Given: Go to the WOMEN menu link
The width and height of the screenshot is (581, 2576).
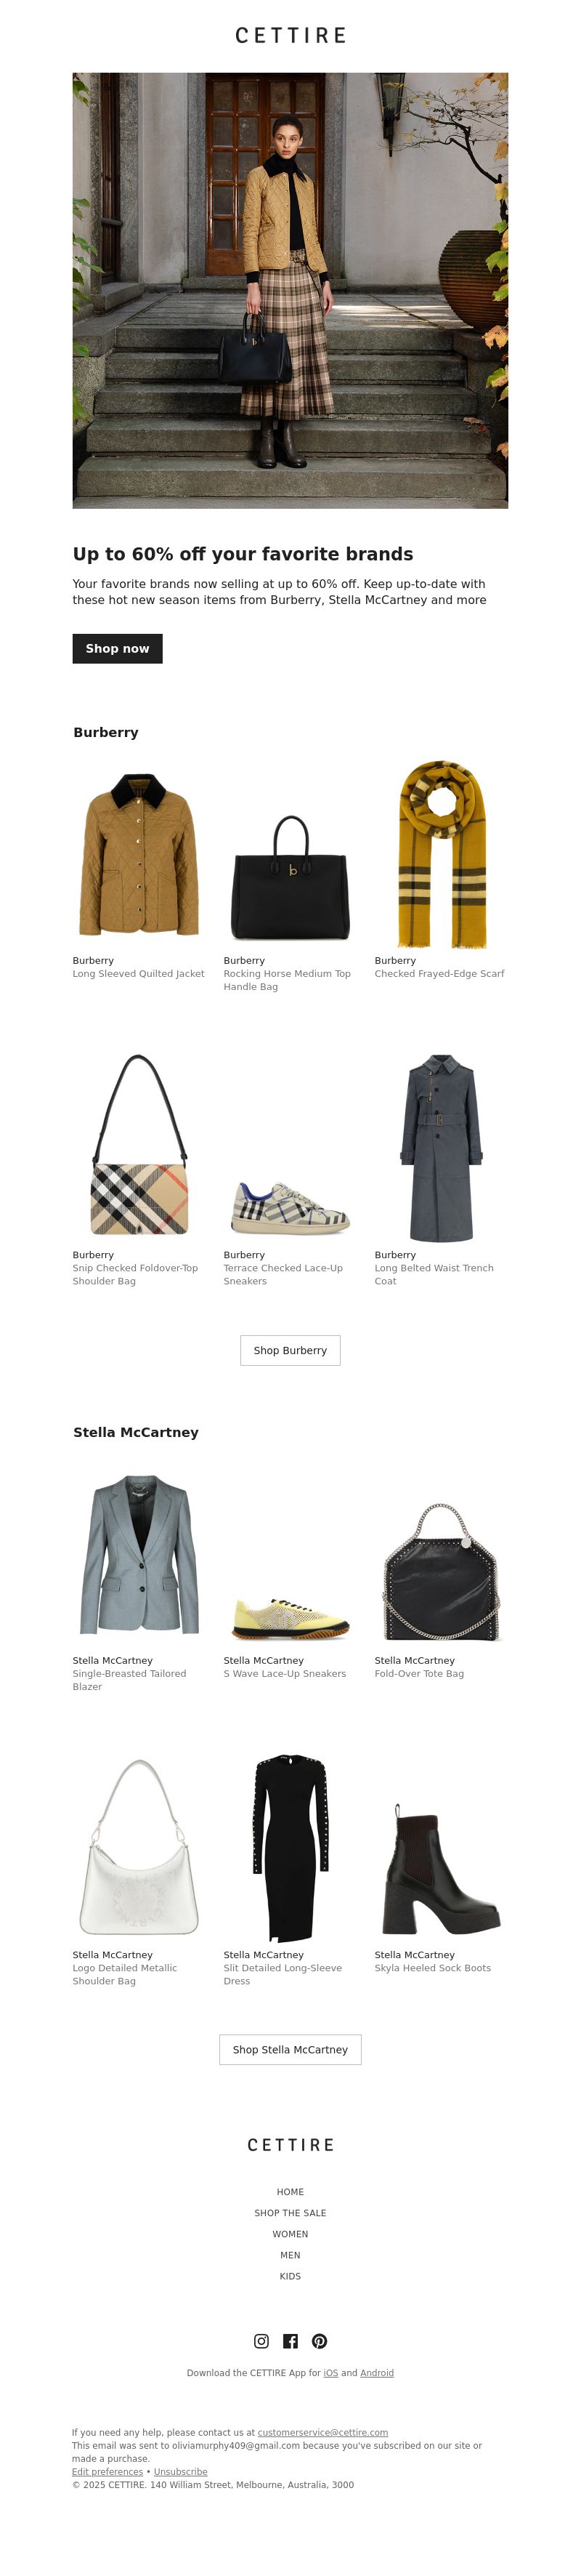Looking at the screenshot, I should 290,2234.
